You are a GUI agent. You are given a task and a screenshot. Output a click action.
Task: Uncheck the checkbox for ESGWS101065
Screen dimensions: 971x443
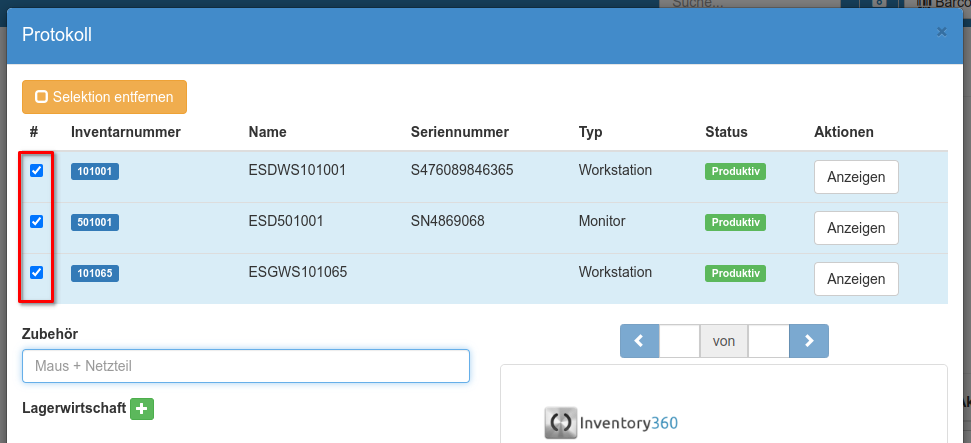click(x=37, y=272)
